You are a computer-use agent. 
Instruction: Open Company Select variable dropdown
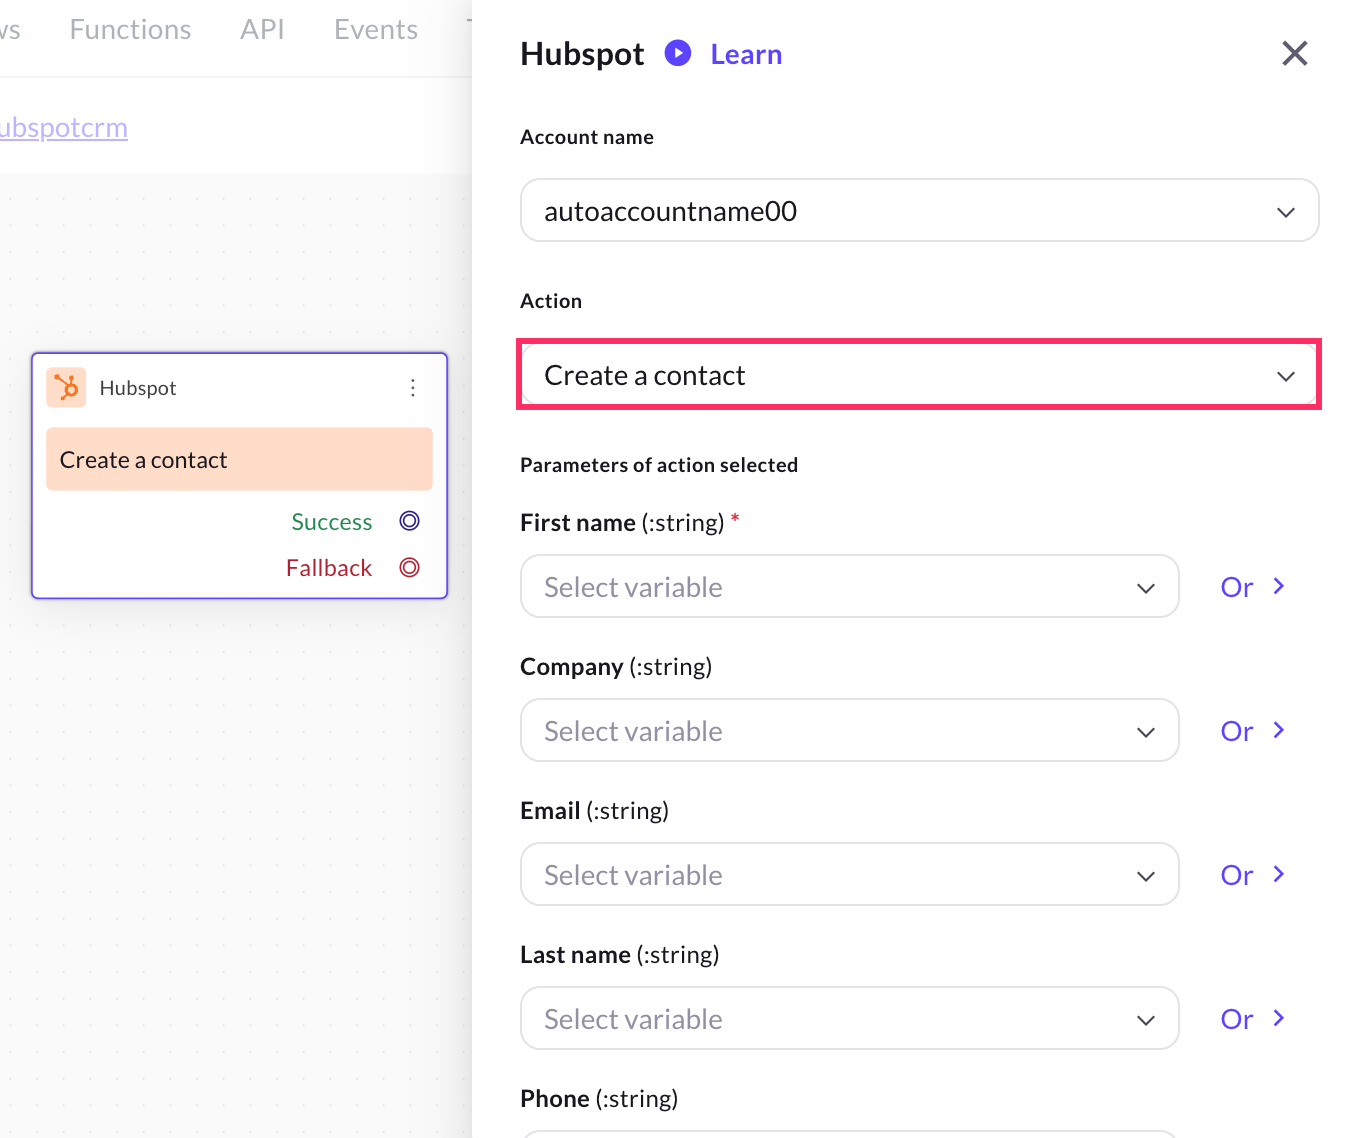pos(849,731)
